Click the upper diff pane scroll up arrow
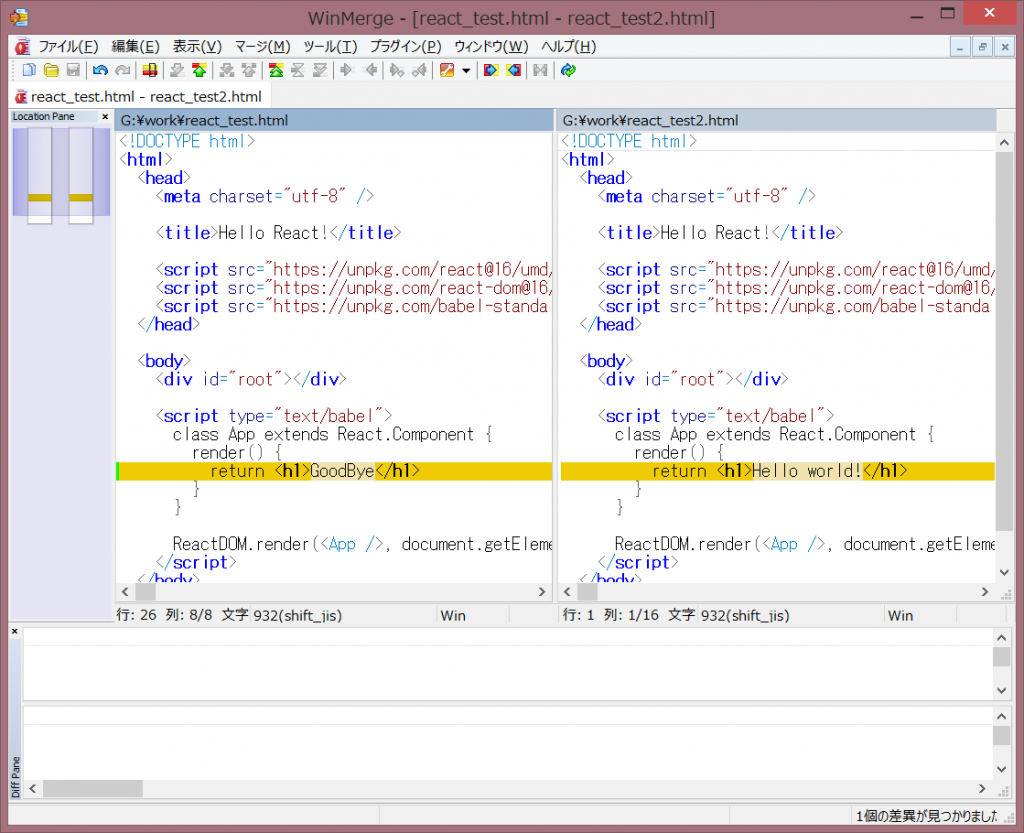 pyautogui.click(x=1002, y=638)
